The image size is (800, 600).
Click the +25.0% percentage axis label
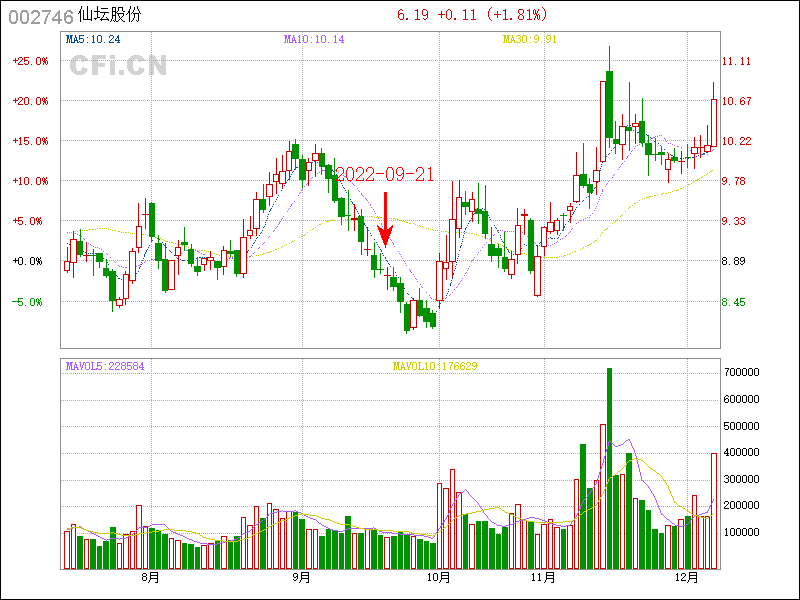[x=30, y=61]
